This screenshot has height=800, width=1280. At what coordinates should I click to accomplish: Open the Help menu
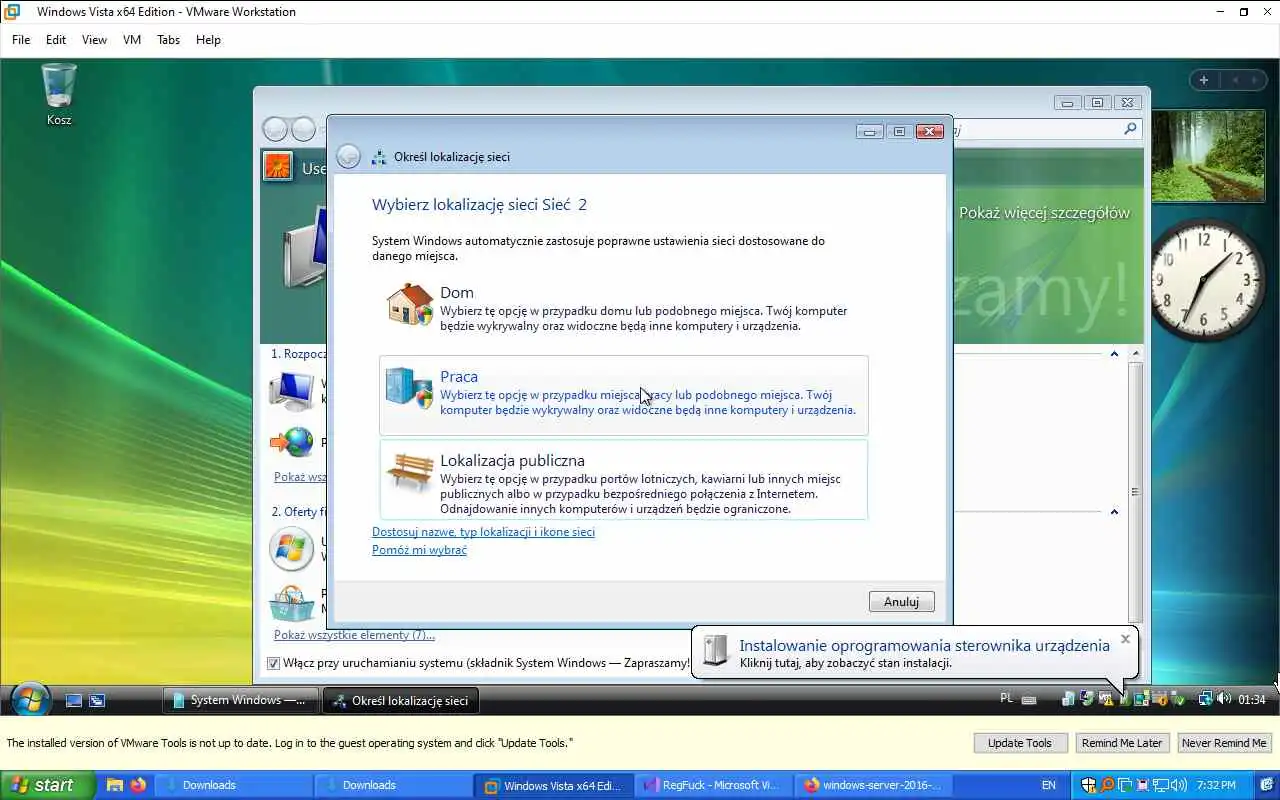[208, 40]
